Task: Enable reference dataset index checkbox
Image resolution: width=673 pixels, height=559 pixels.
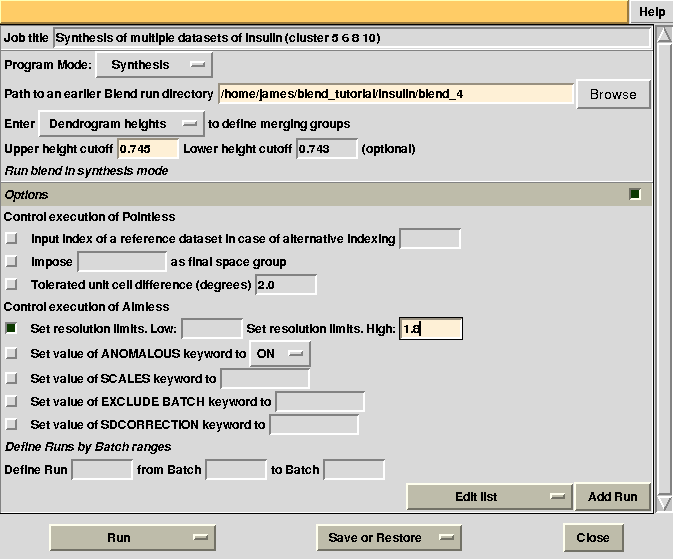Action: [12, 239]
